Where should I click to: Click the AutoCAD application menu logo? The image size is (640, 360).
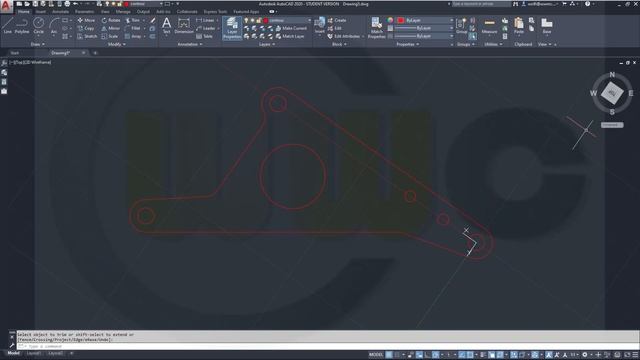coord(6,7)
